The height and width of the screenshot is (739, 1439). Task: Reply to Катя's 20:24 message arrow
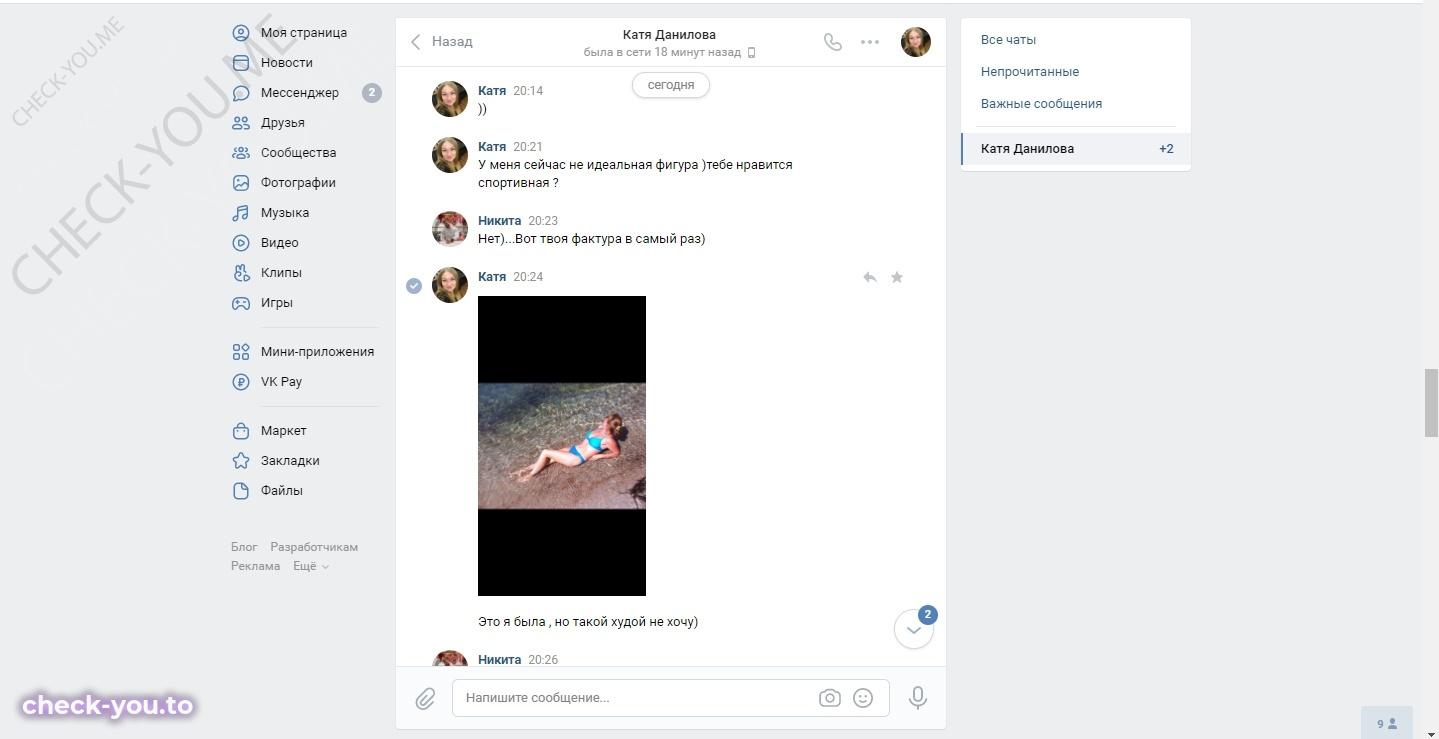(870, 277)
